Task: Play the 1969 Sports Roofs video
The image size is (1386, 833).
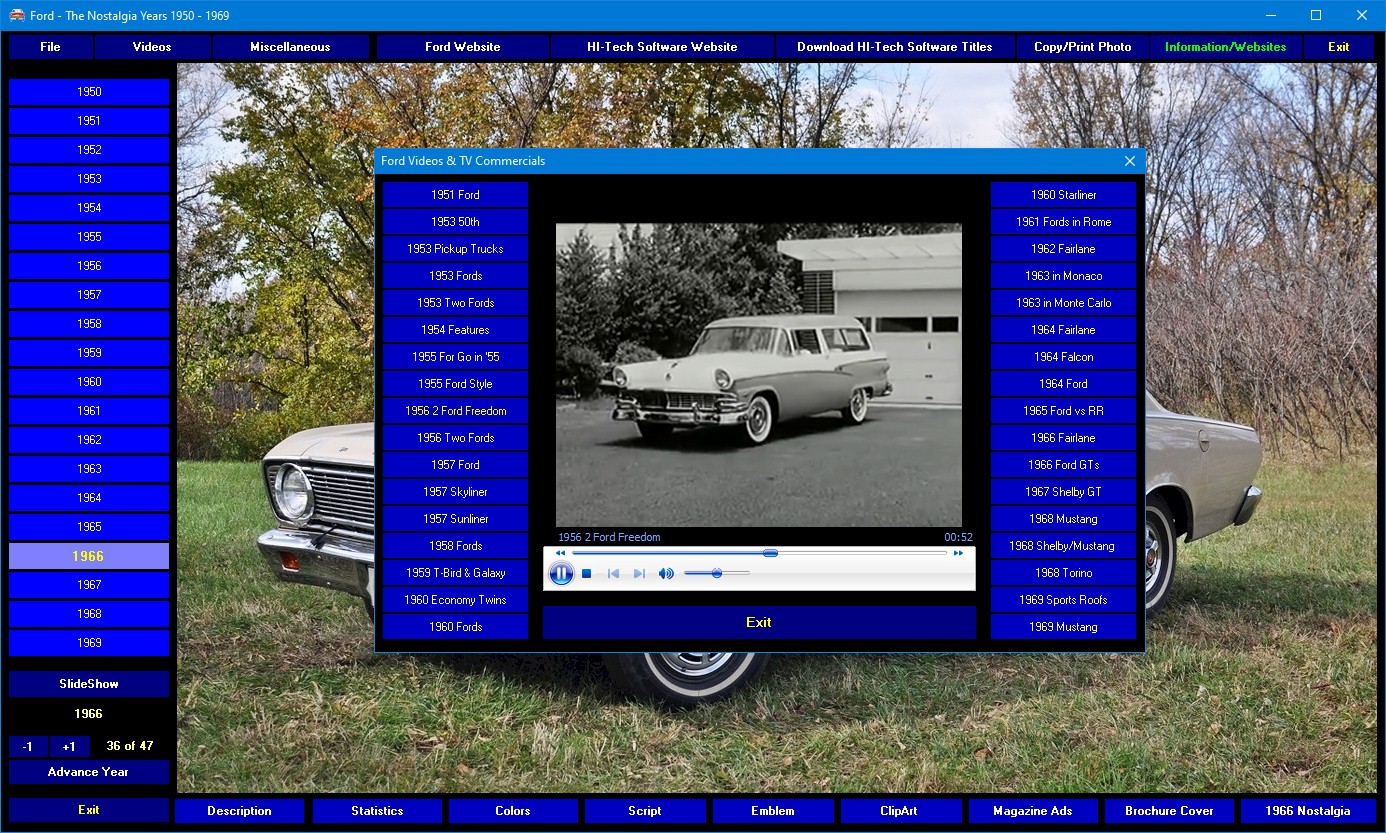Action: click(x=1063, y=600)
